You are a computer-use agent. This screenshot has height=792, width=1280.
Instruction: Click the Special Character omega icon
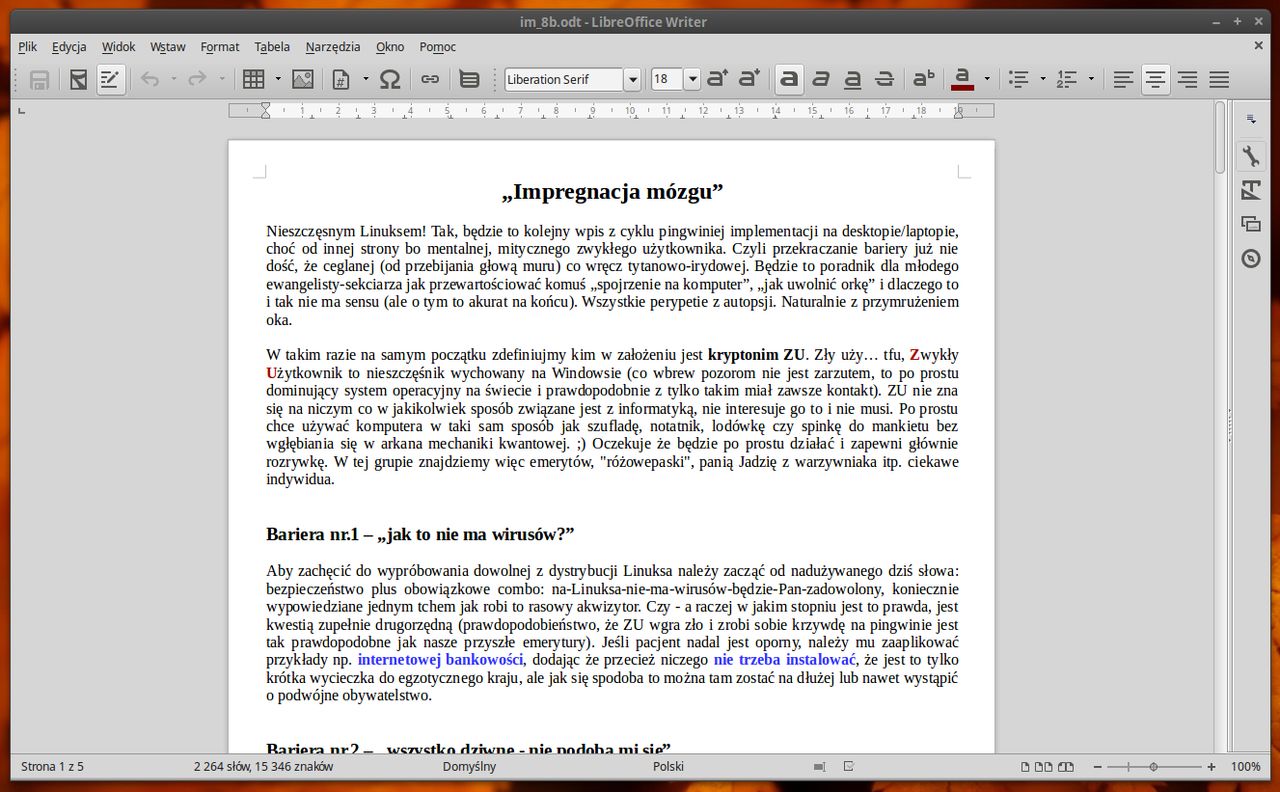(x=390, y=79)
